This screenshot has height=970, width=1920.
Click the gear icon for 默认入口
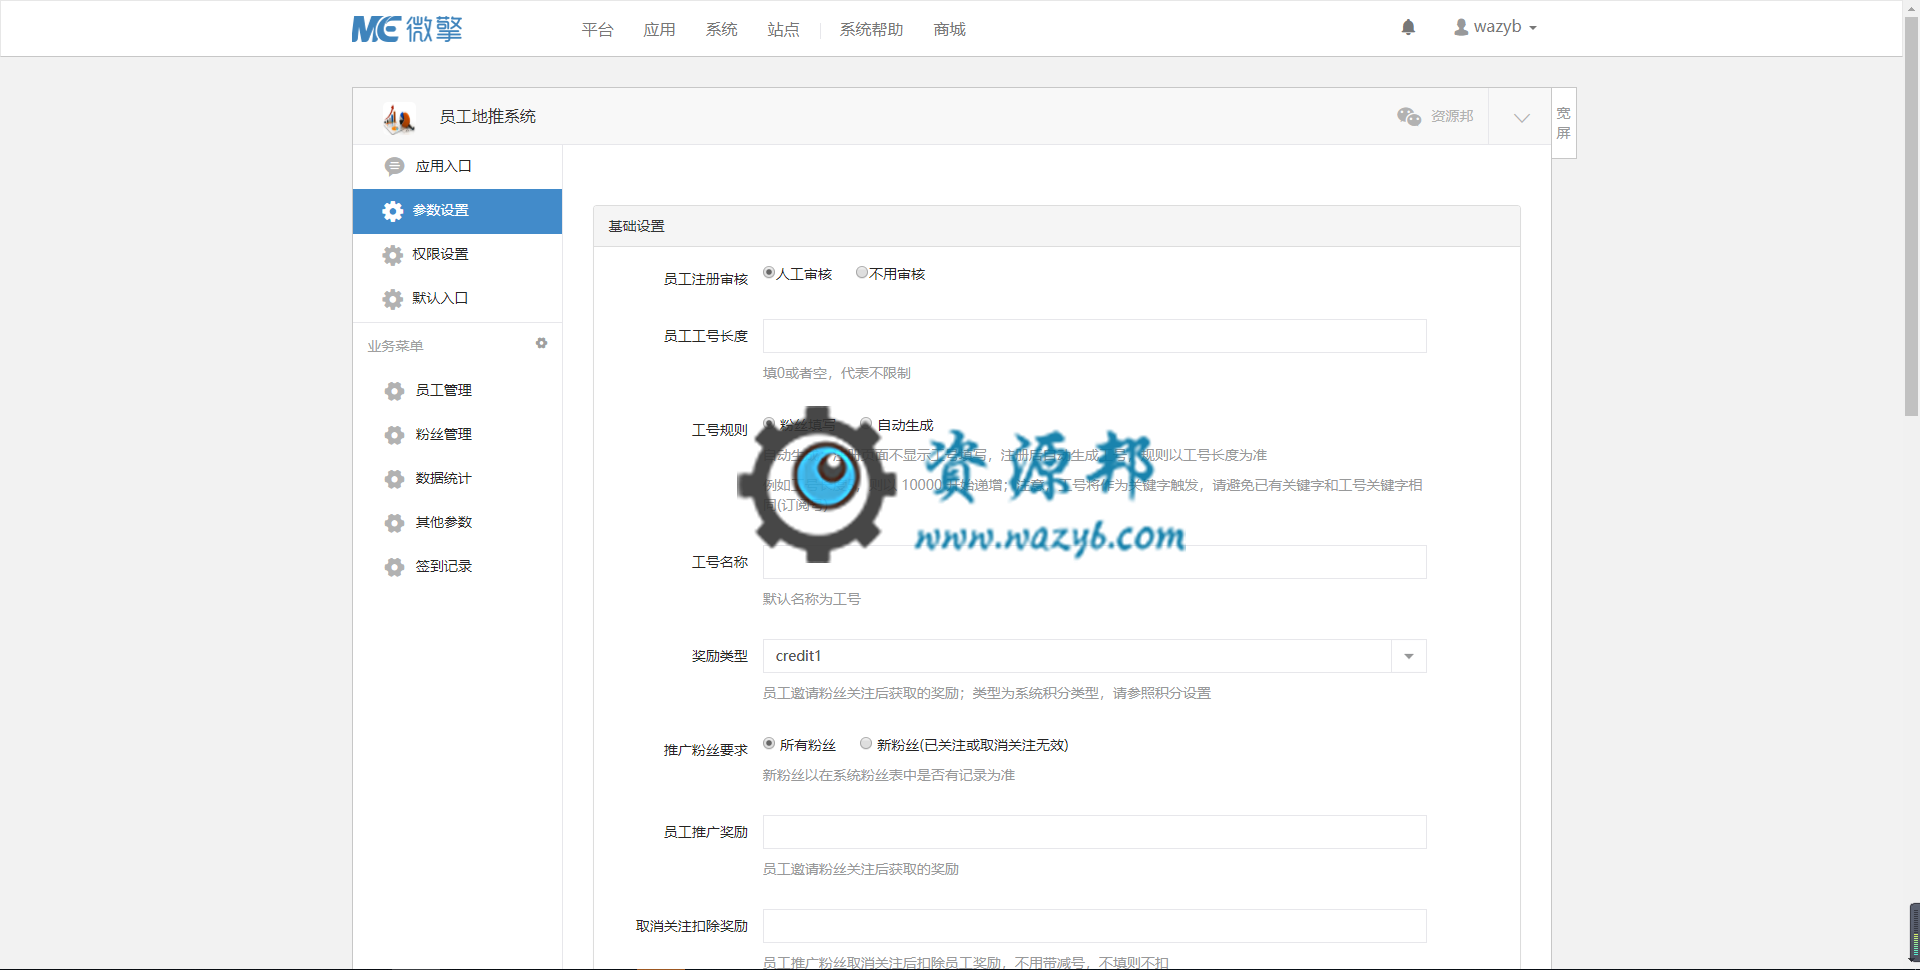(x=392, y=299)
